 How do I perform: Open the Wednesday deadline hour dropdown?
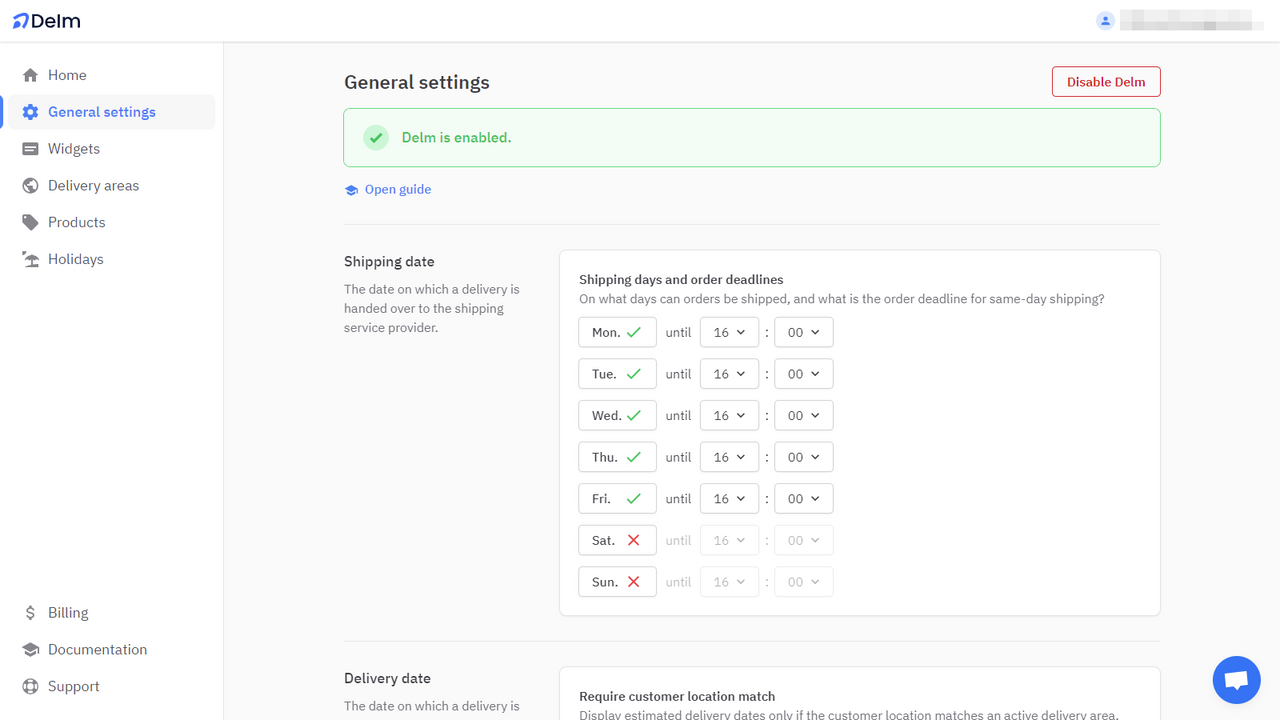[x=729, y=415]
